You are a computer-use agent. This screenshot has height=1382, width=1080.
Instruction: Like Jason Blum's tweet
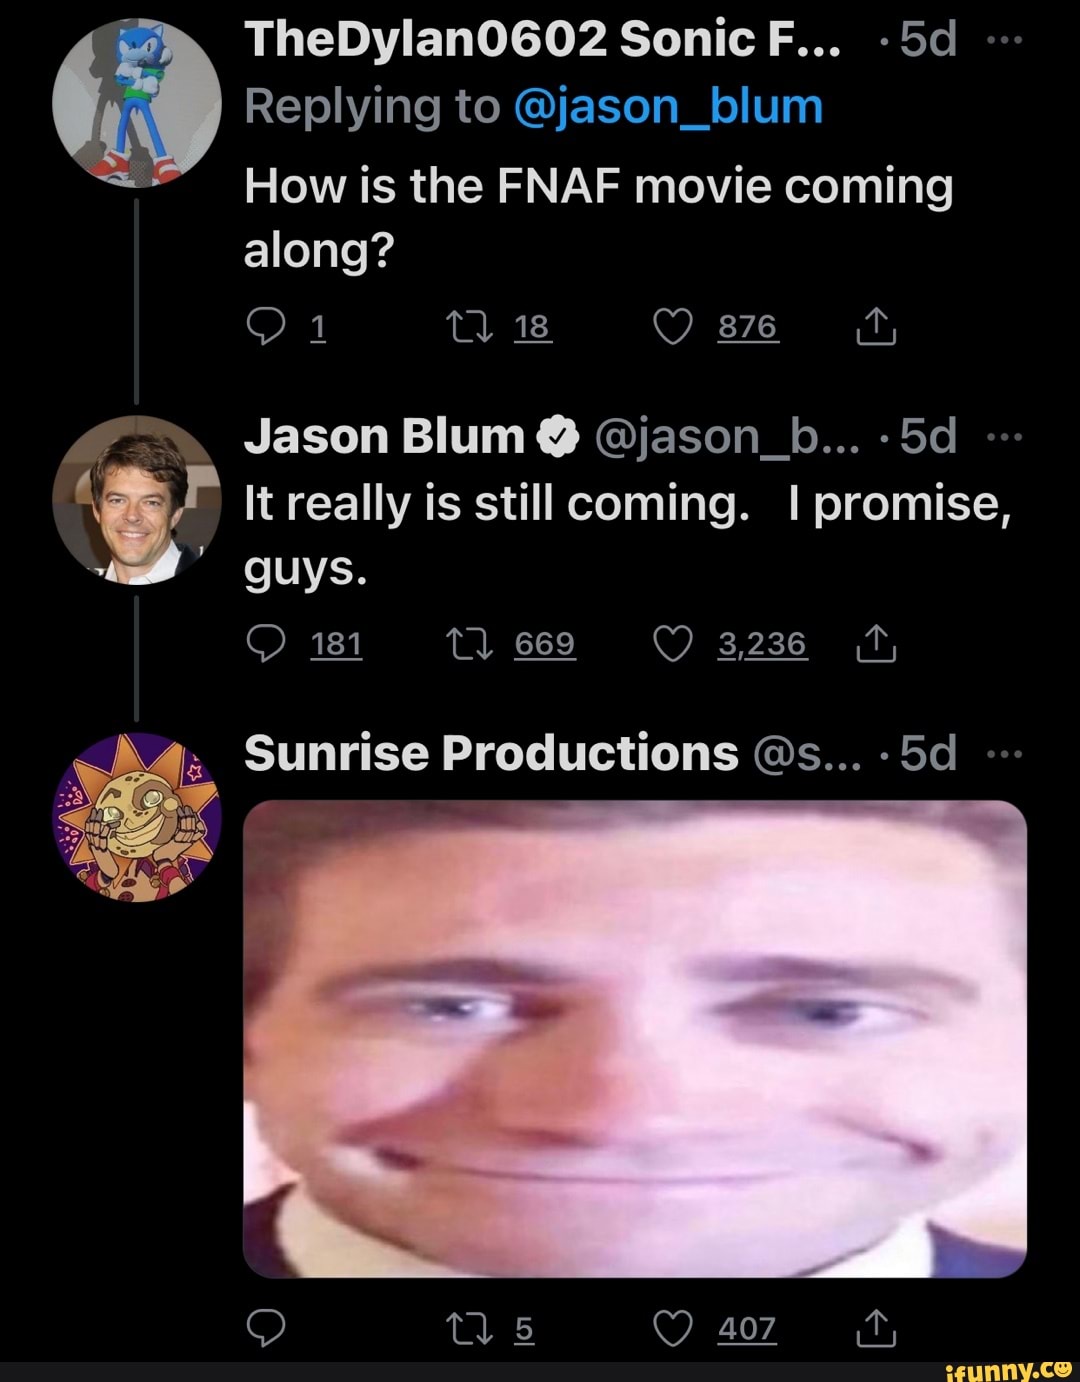672,644
